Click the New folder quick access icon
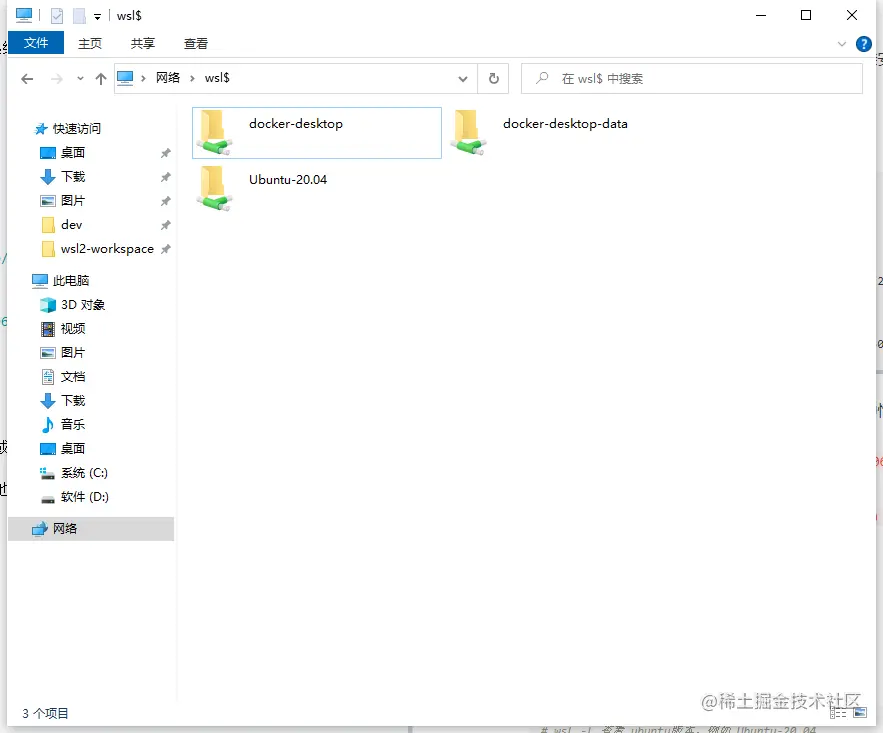The image size is (883, 733). [x=79, y=16]
